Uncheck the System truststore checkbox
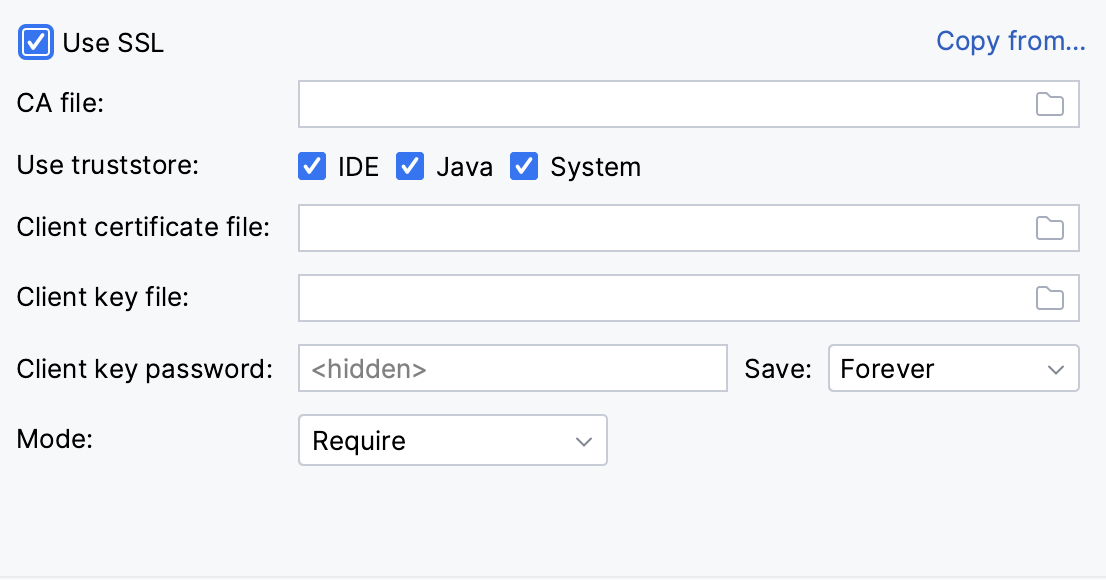 tap(524, 167)
